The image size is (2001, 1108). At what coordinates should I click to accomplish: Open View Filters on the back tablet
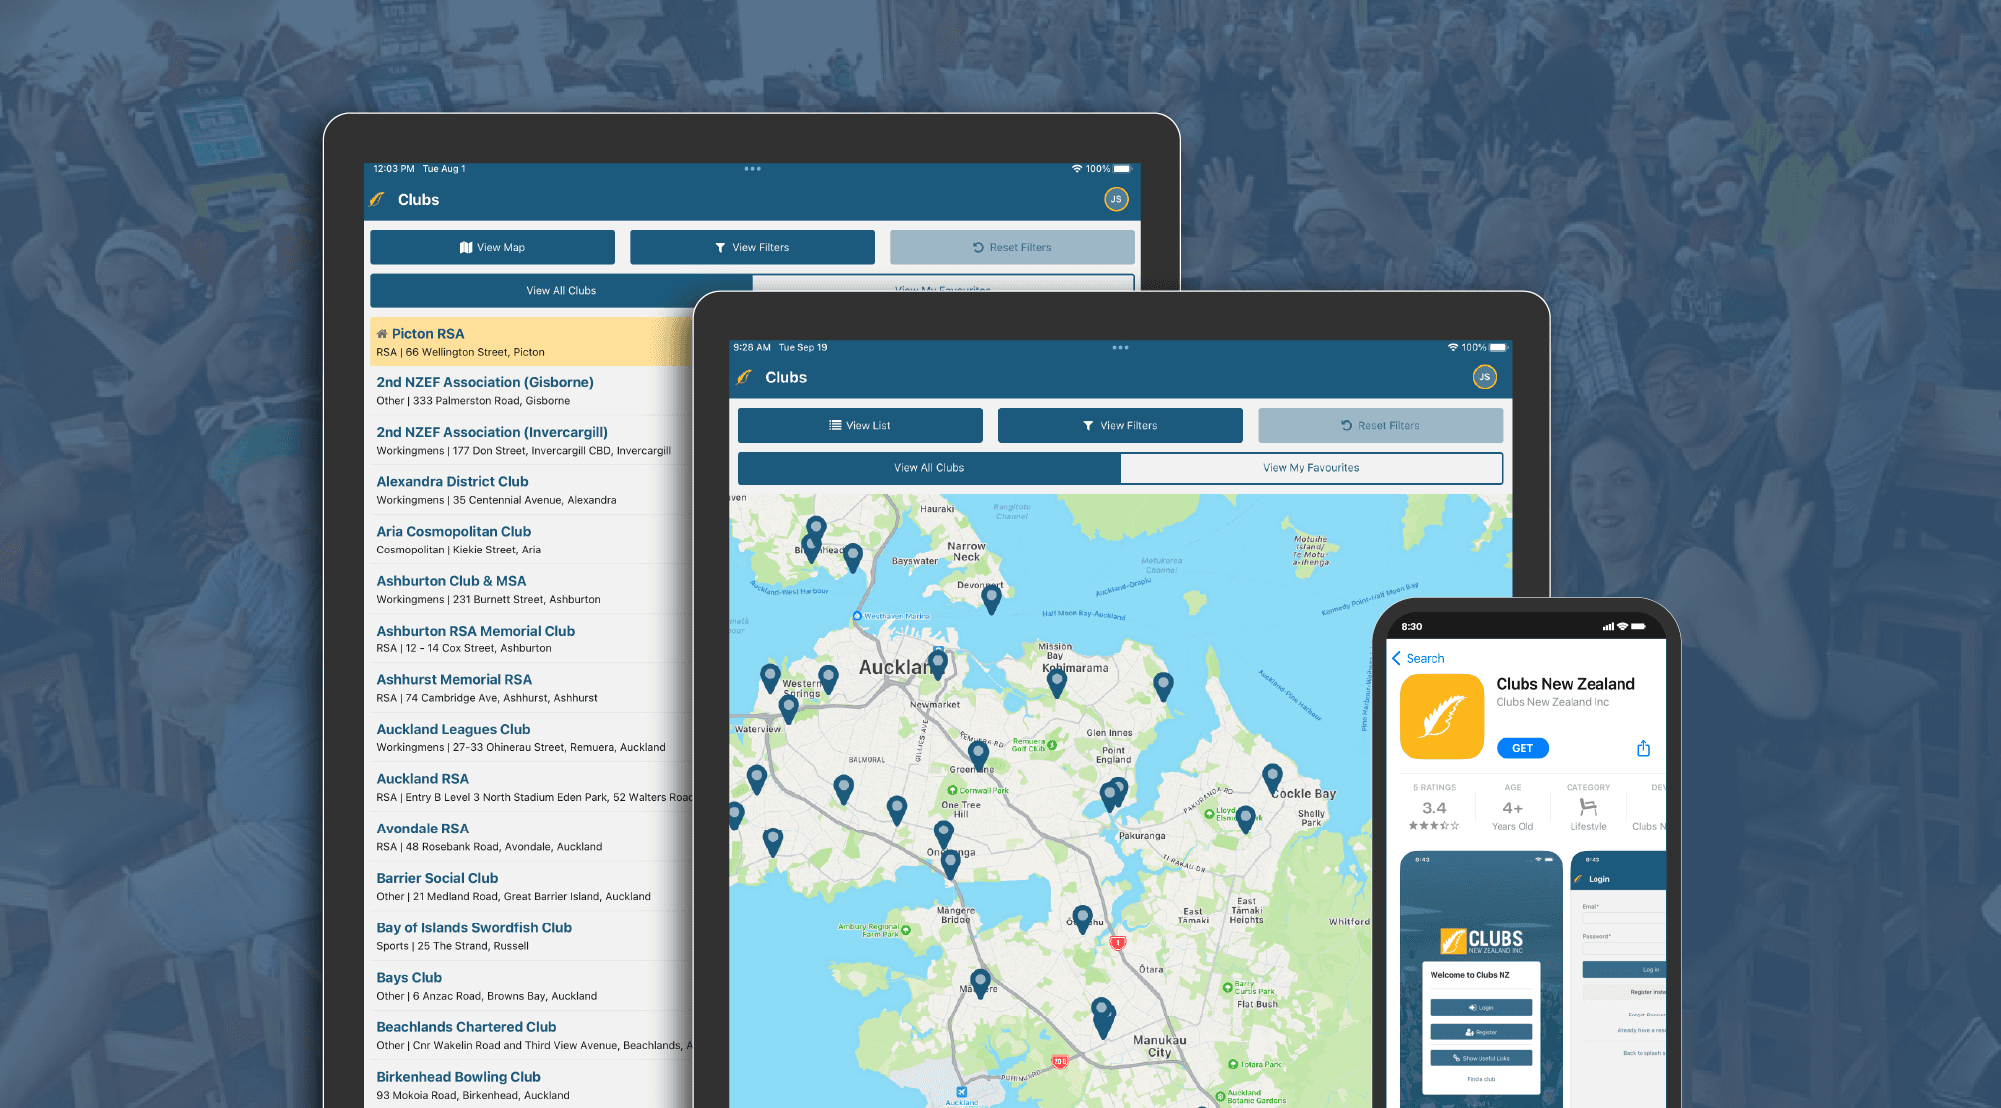[x=752, y=247]
